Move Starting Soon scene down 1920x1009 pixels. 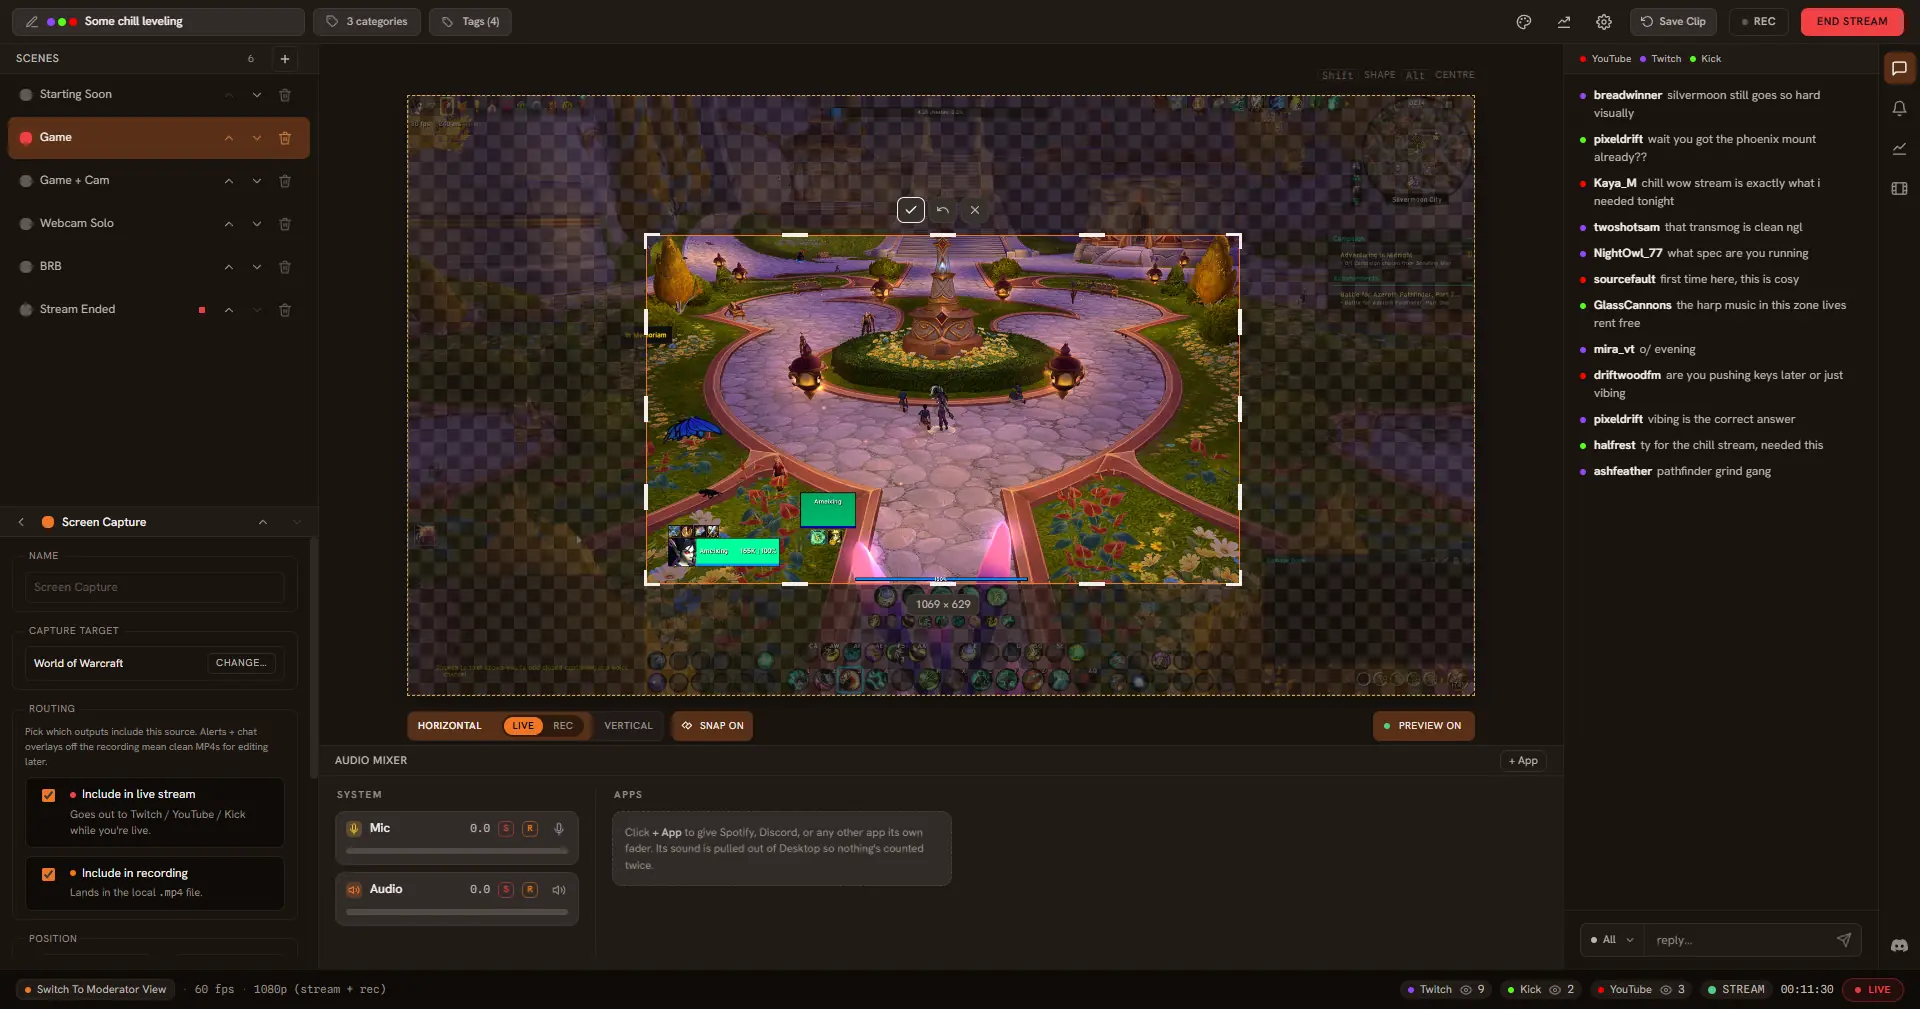pos(257,95)
